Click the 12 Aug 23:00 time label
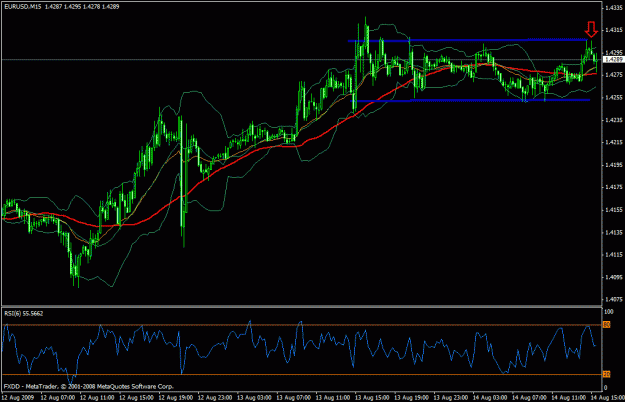 (x=215, y=398)
